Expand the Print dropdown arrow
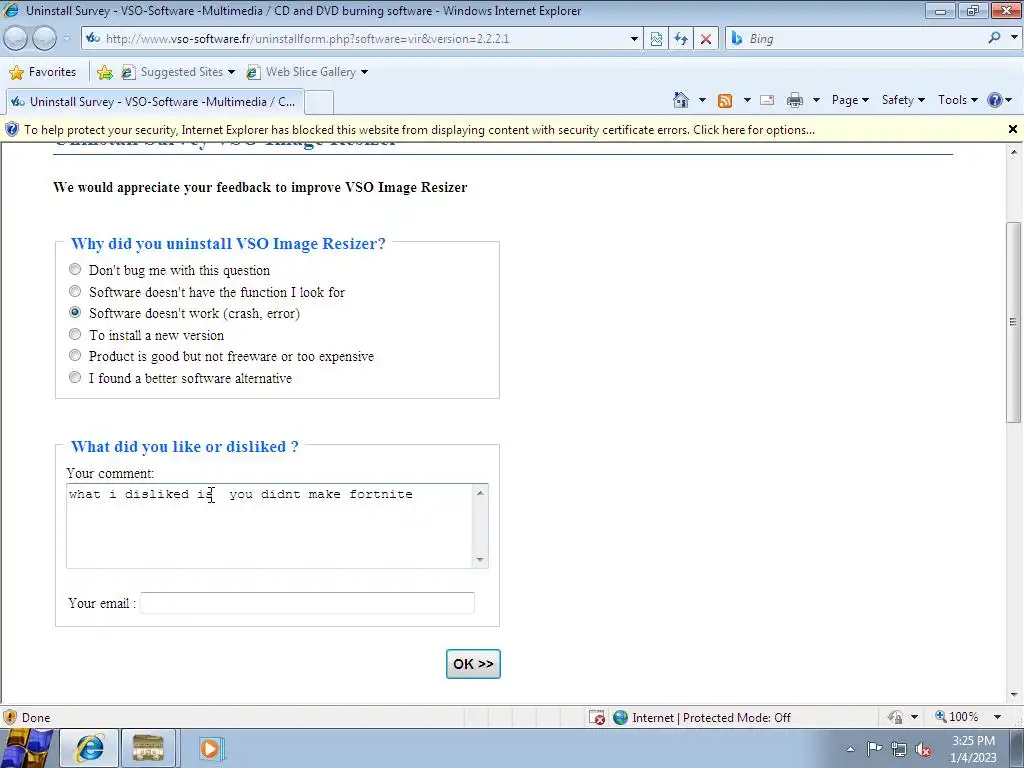This screenshot has width=1024, height=768. [x=816, y=100]
